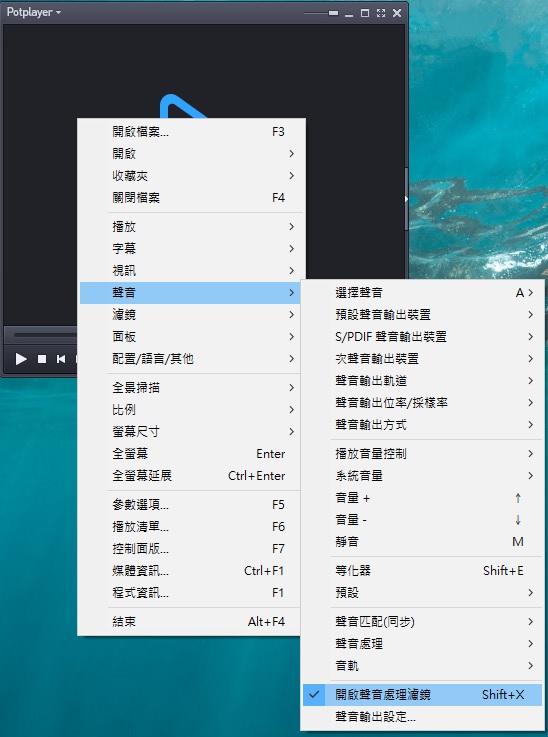548x737 pixels.
Task: Click the Play button in PotPlayer
Action: (x=21, y=359)
